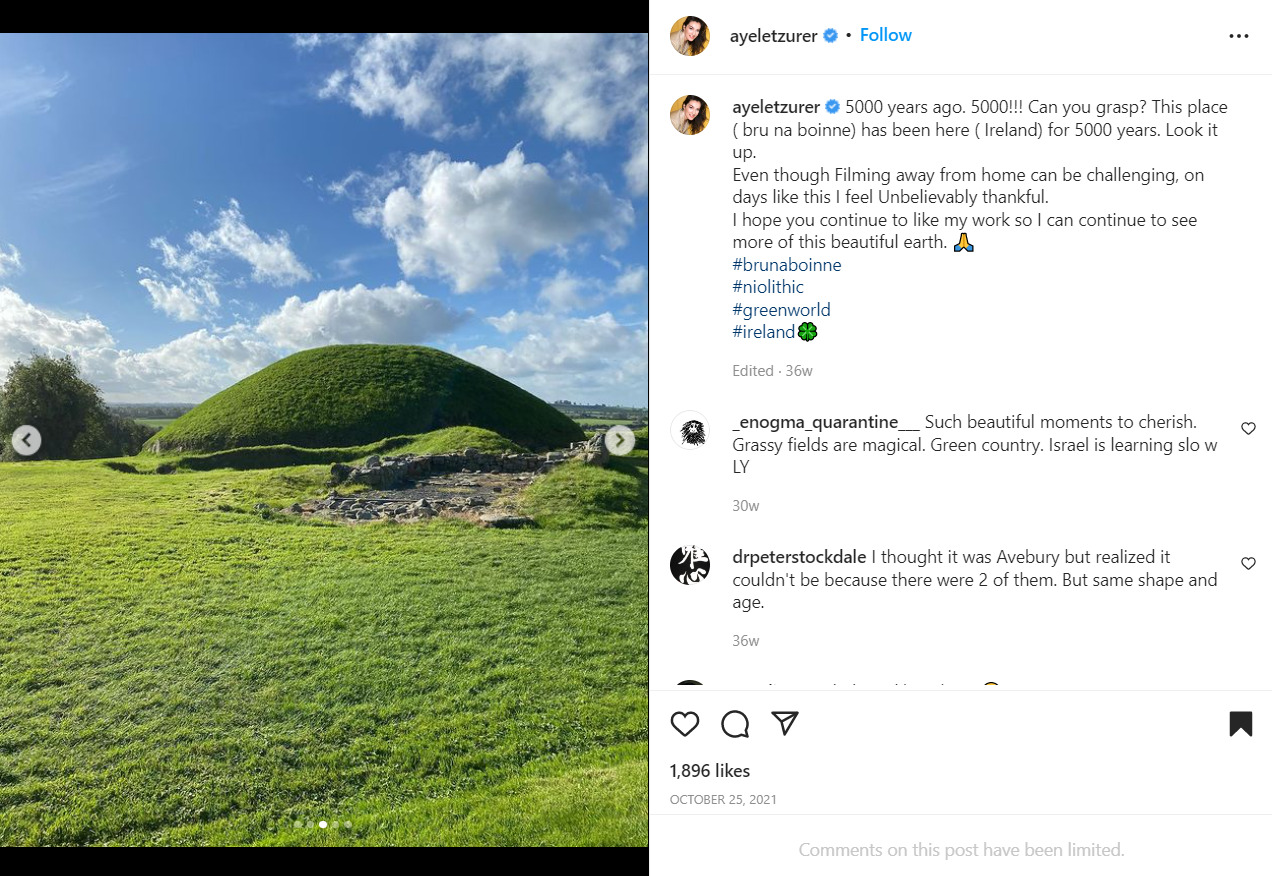
Task: Follow the account ayeletzurer
Action: [x=886, y=35]
